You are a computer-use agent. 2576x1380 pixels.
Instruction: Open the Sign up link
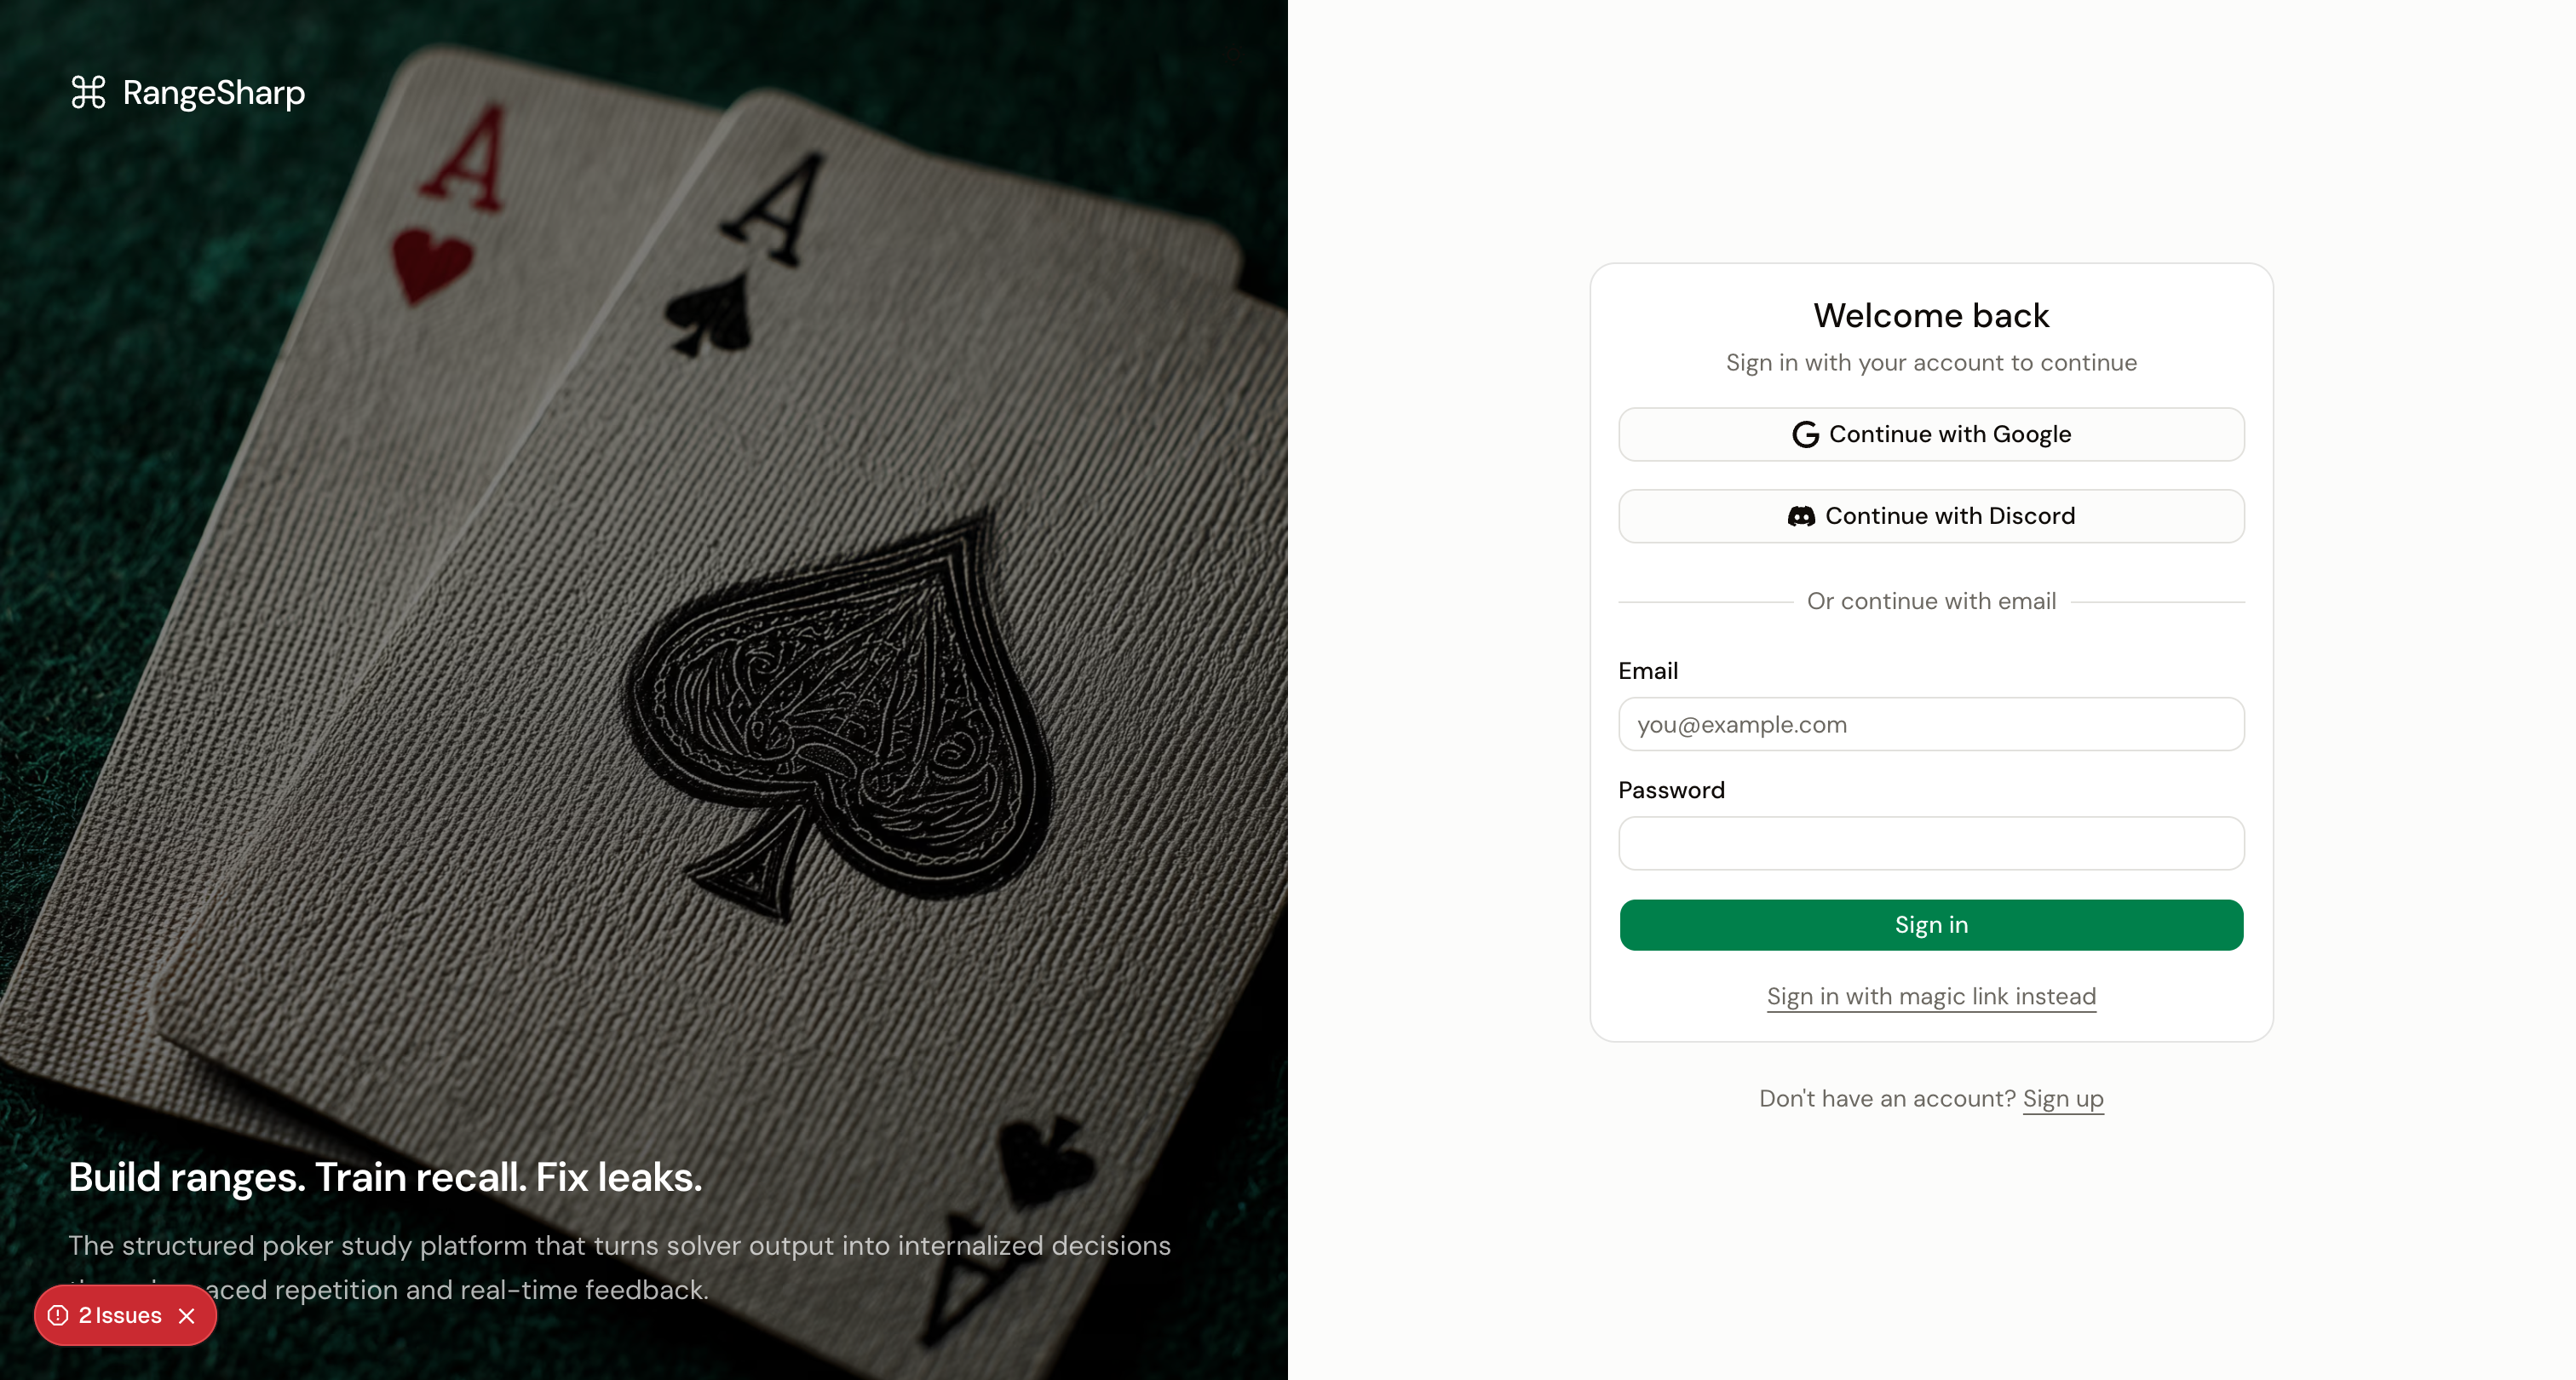(x=2063, y=1098)
